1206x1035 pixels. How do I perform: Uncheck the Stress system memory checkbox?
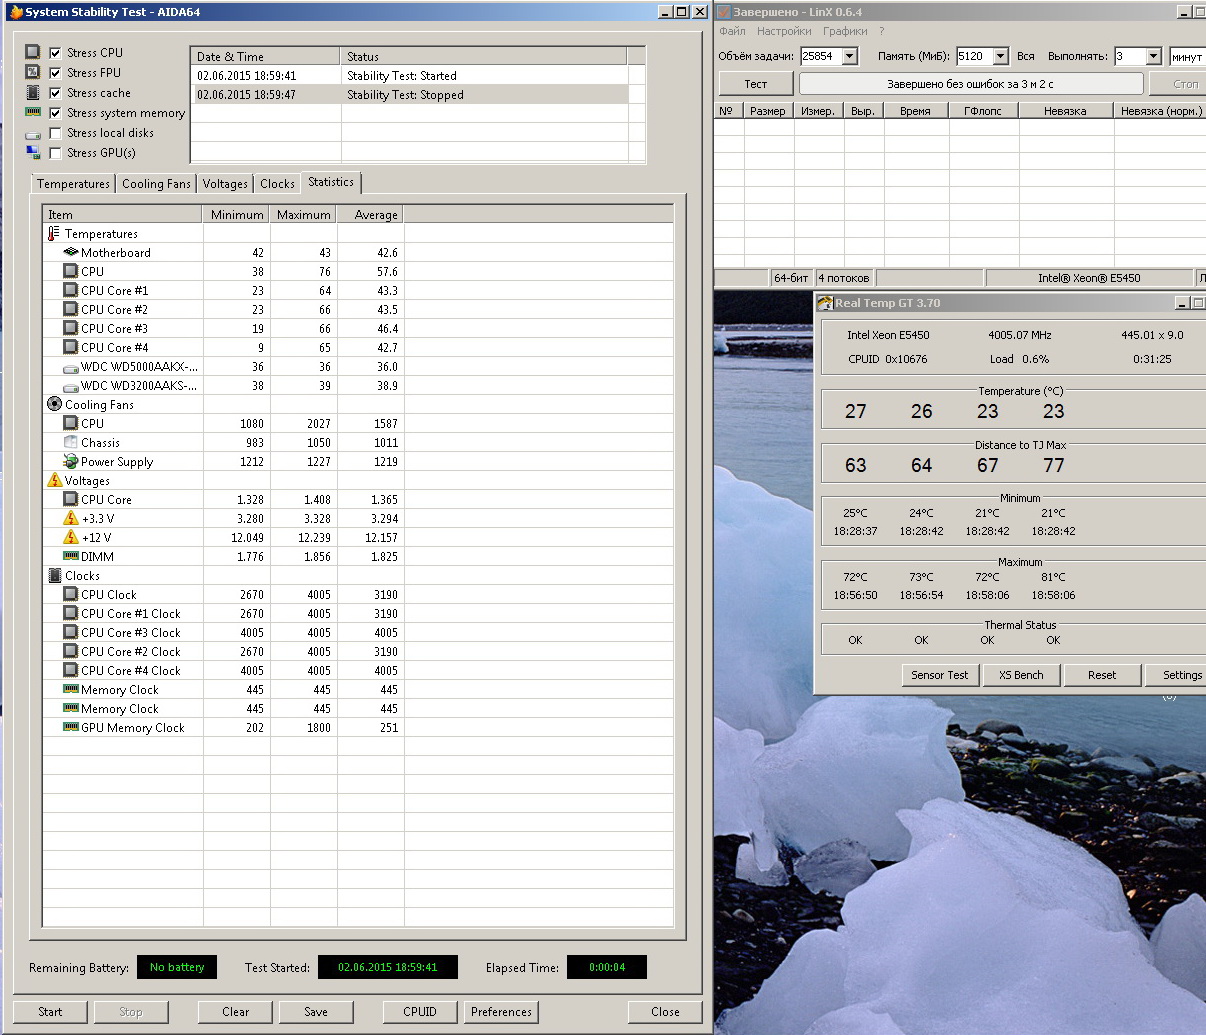(55, 113)
